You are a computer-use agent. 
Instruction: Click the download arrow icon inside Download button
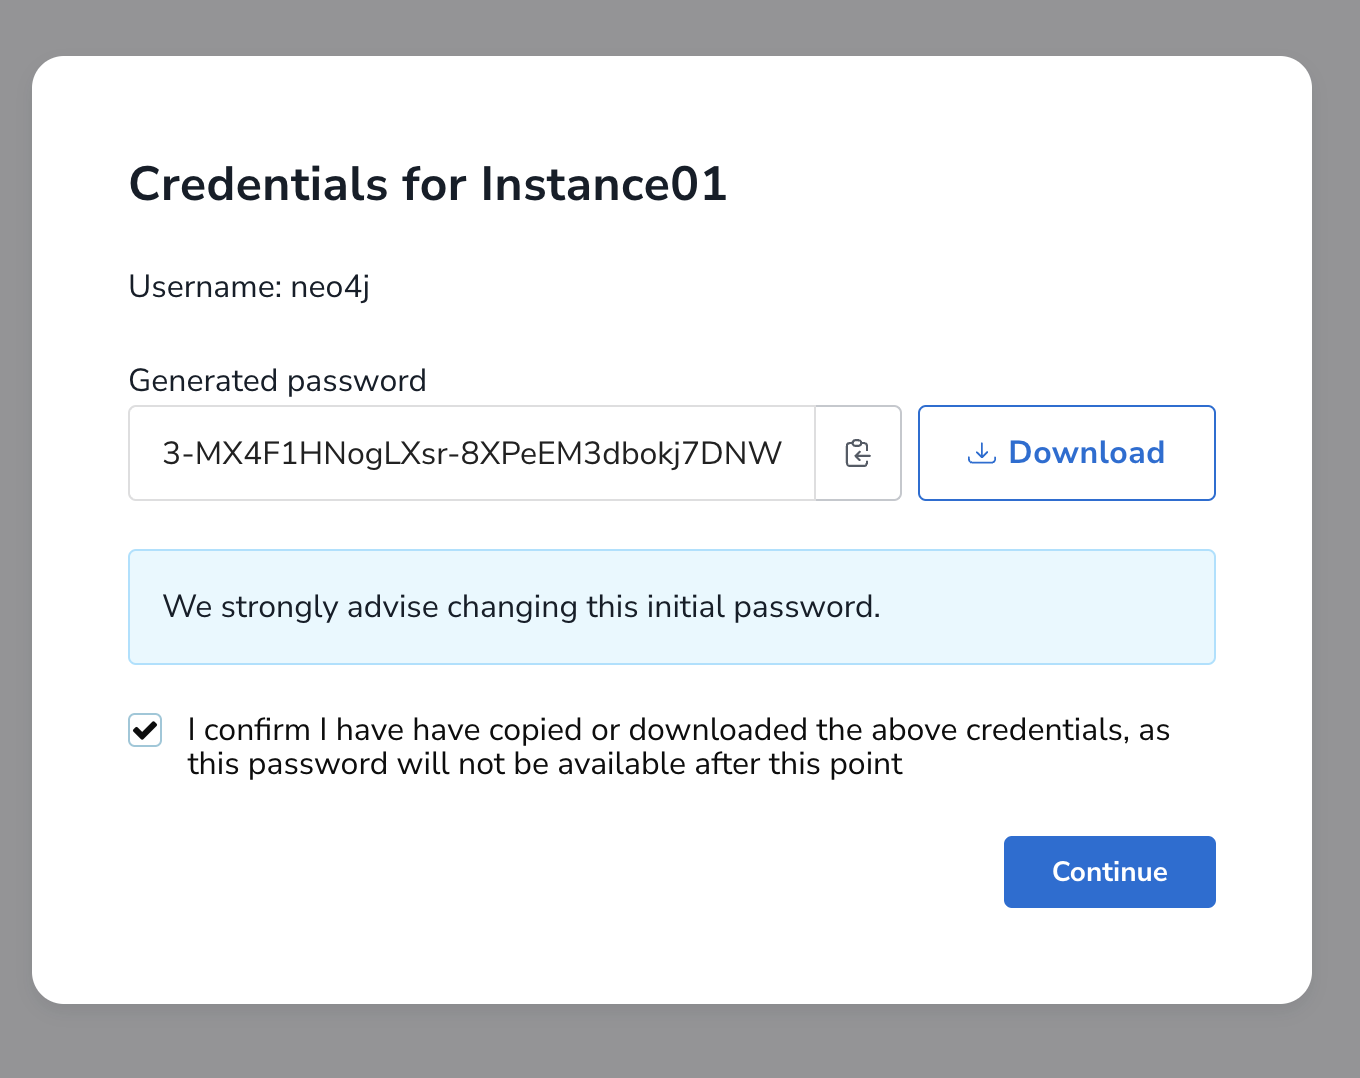(981, 452)
